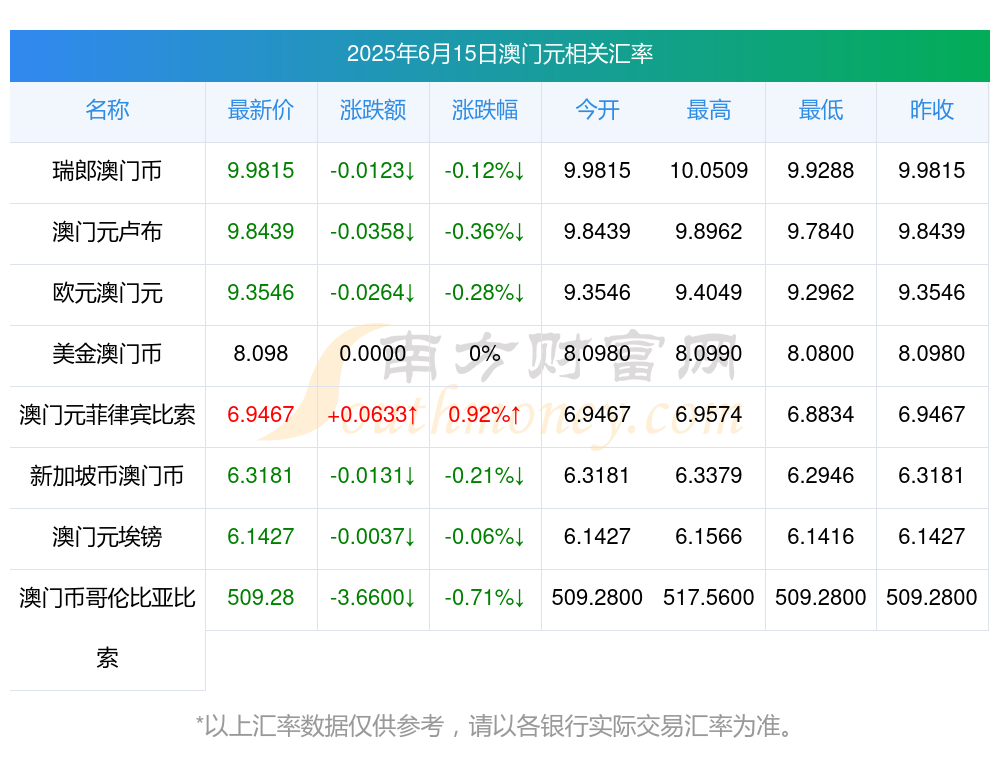Click the high value 6.9574

(x=709, y=414)
